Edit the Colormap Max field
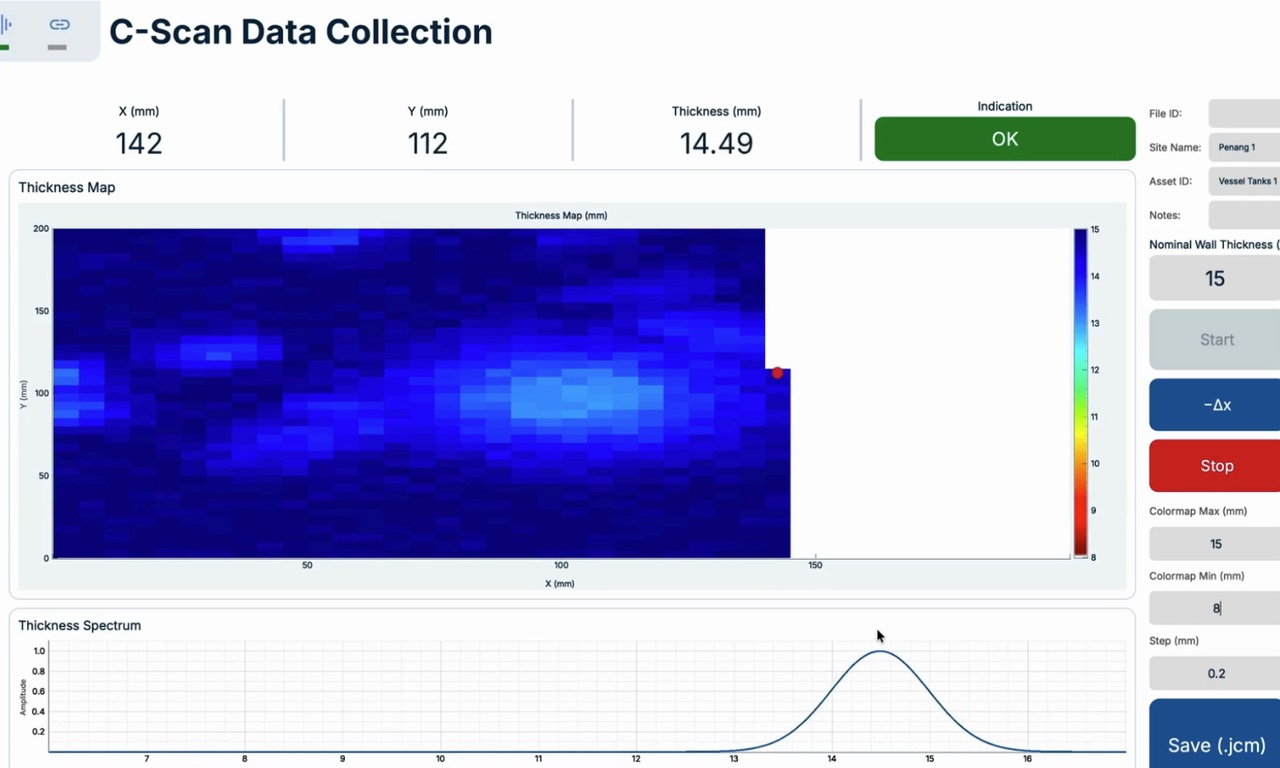Viewport: 1280px width, 768px height. tap(1215, 544)
